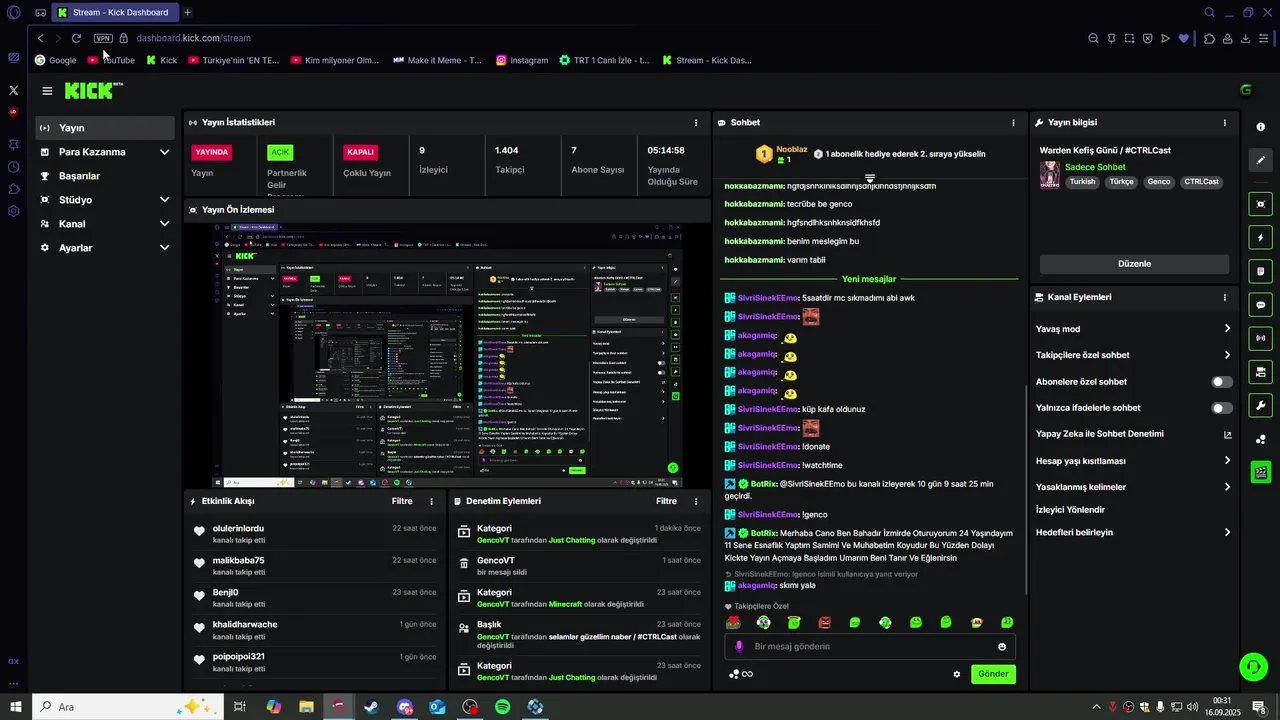Image resolution: width=1280 pixels, height=720 pixels.
Task: Switch to Stream - Kick Dashboard browser tab
Action: [x=113, y=13]
